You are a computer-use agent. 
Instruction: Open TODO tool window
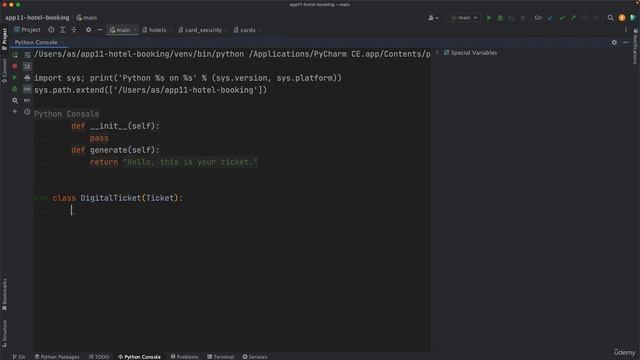99,357
